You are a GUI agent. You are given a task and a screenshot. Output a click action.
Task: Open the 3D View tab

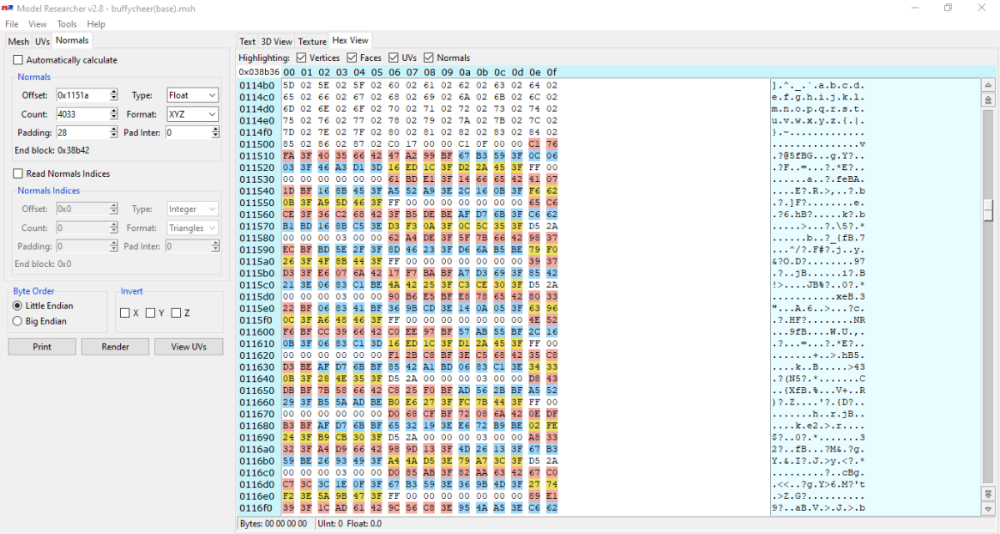277,41
